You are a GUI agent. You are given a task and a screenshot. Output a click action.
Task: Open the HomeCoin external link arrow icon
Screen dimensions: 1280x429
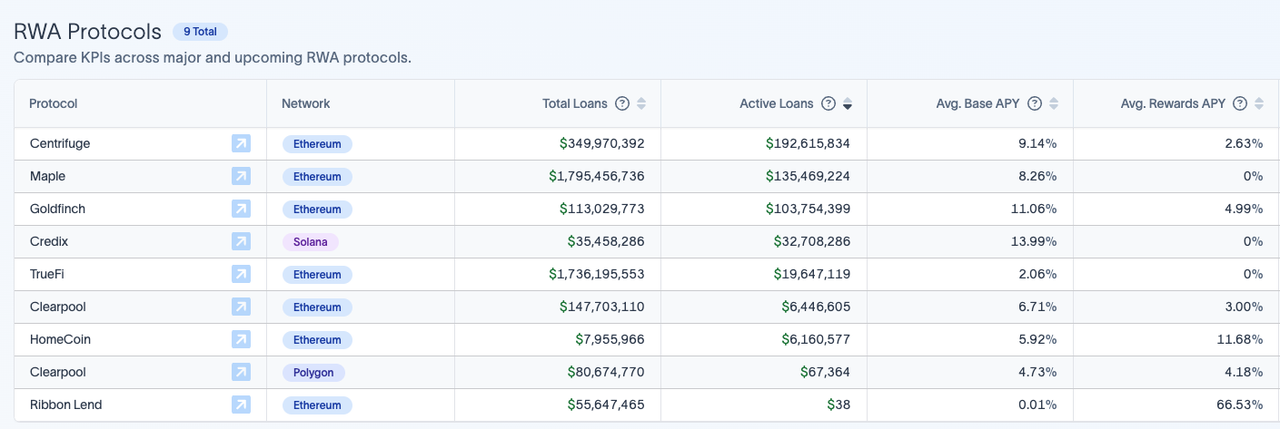pyautogui.click(x=241, y=340)
